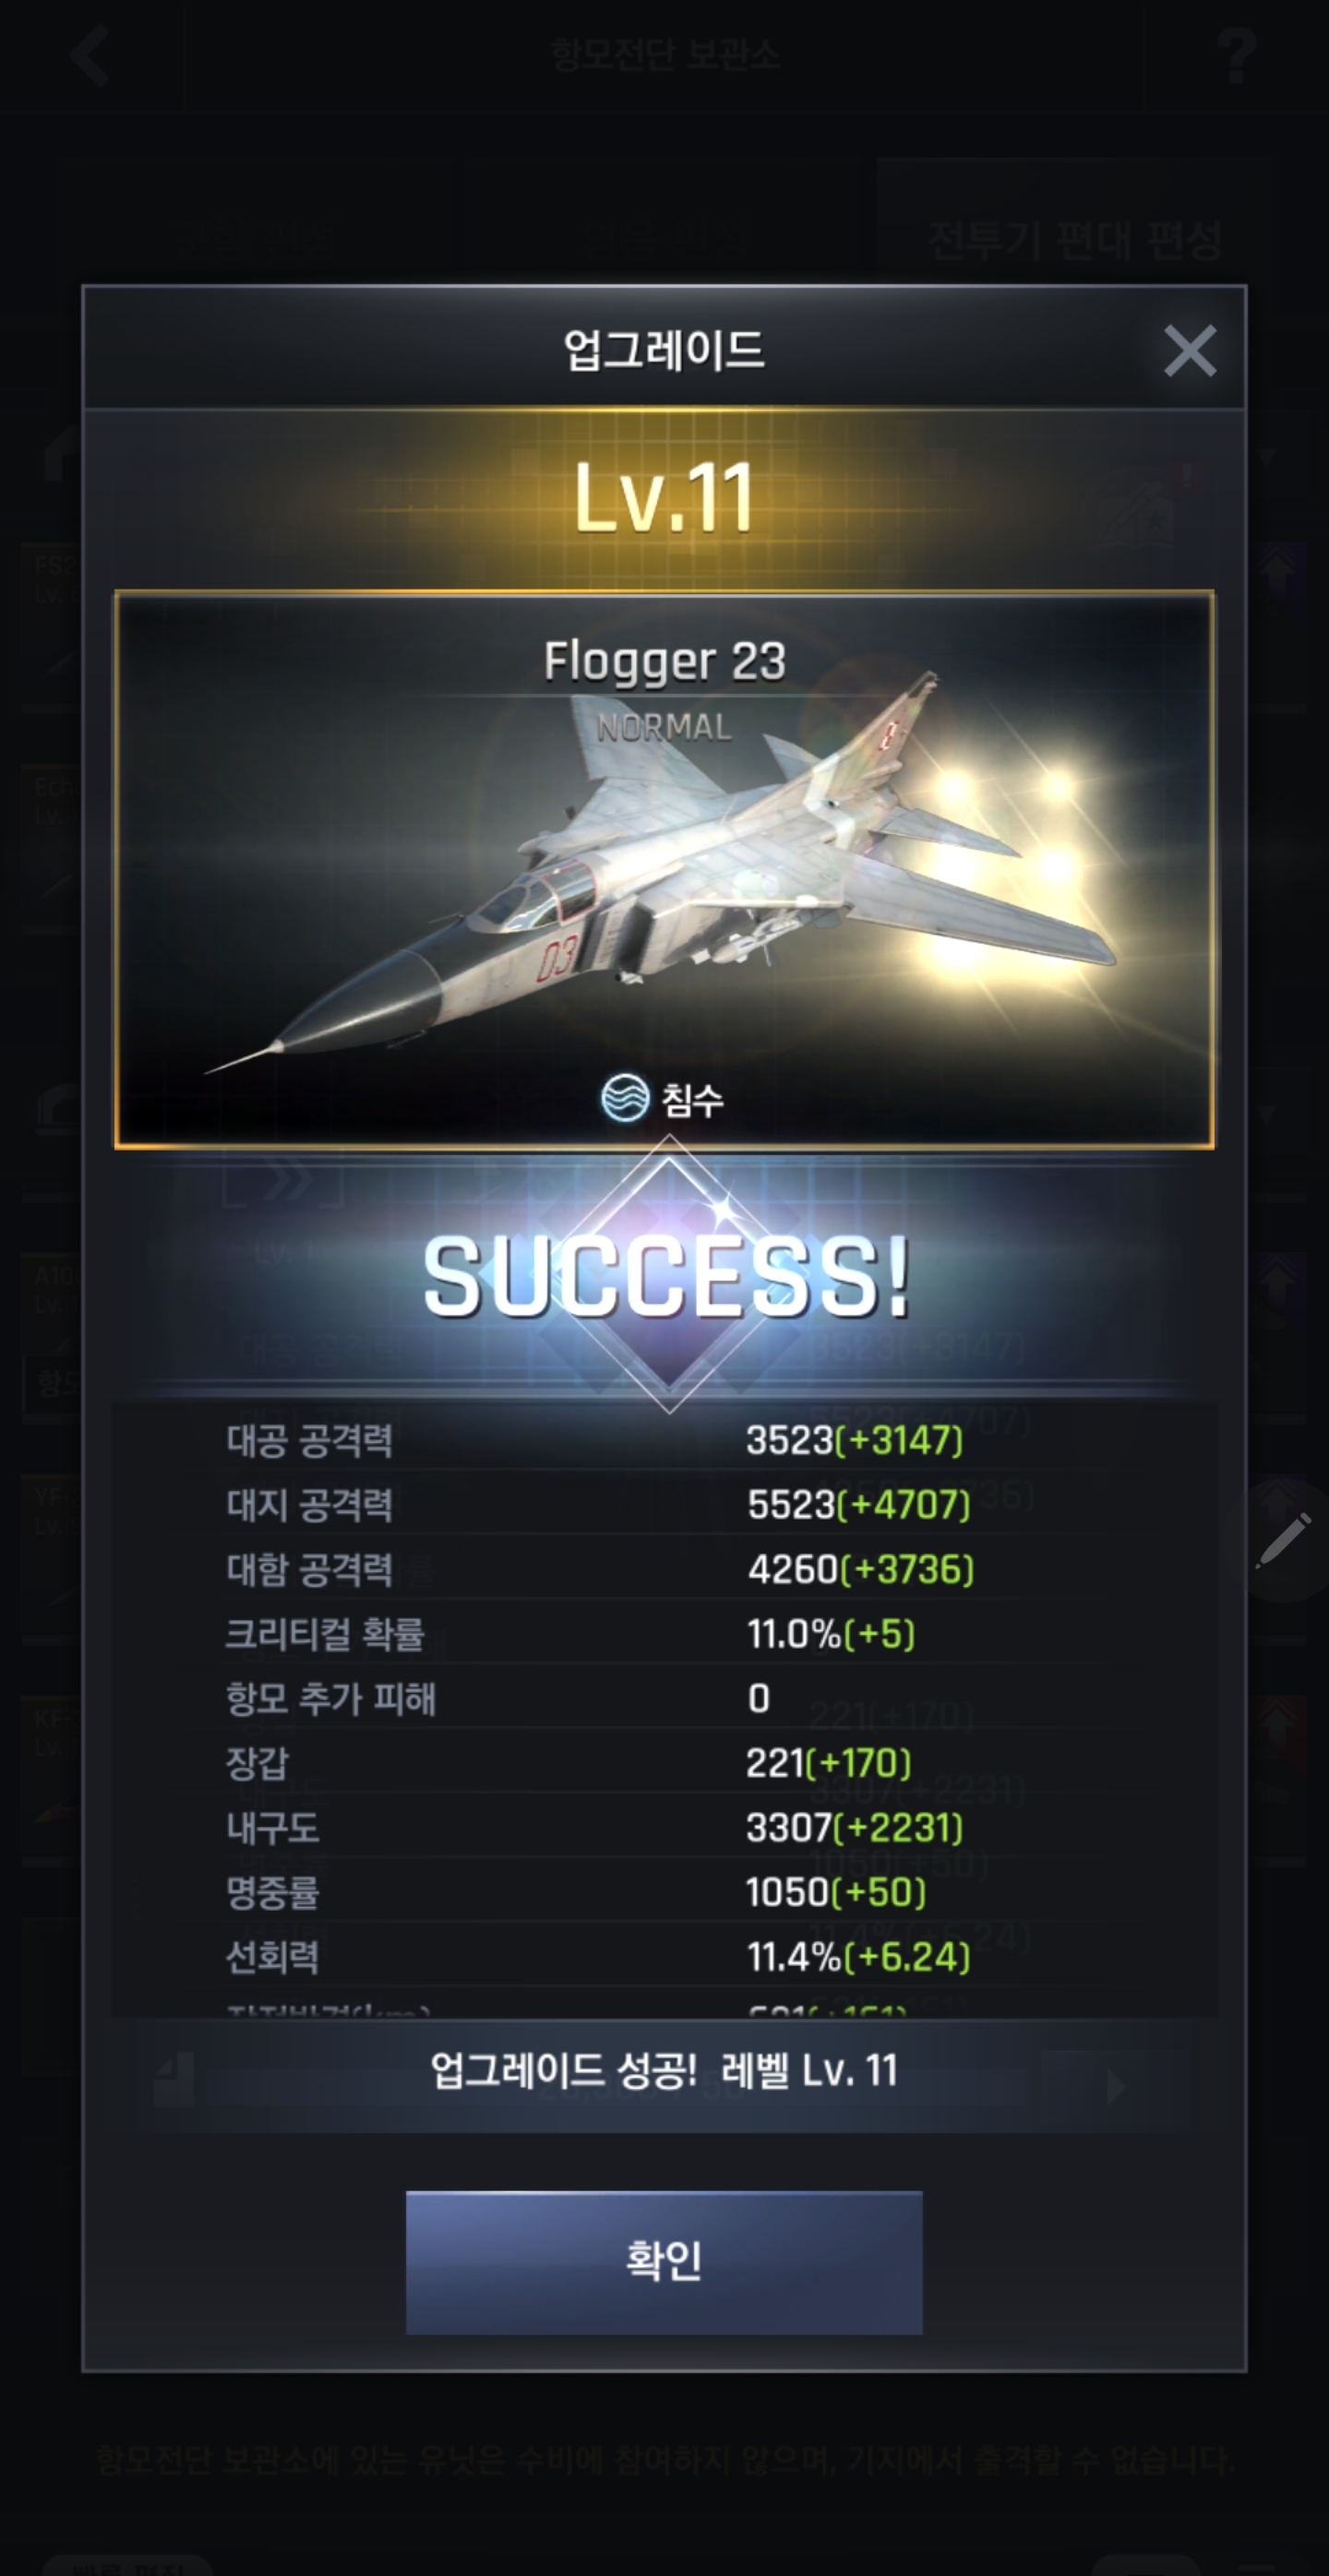Click the 크리티컬 확률 stat row

pyautogui.click(x=664, y=1634)
